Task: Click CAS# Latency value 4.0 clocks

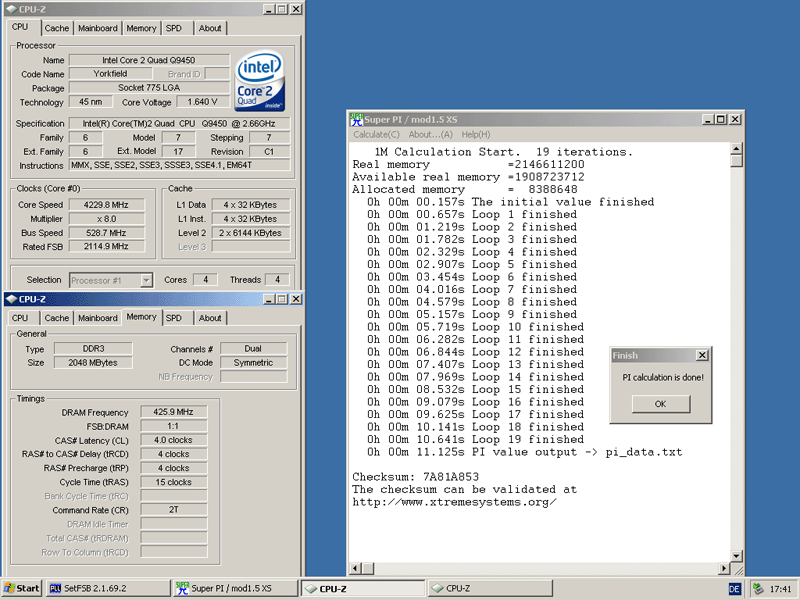Action: coord(173,440)
